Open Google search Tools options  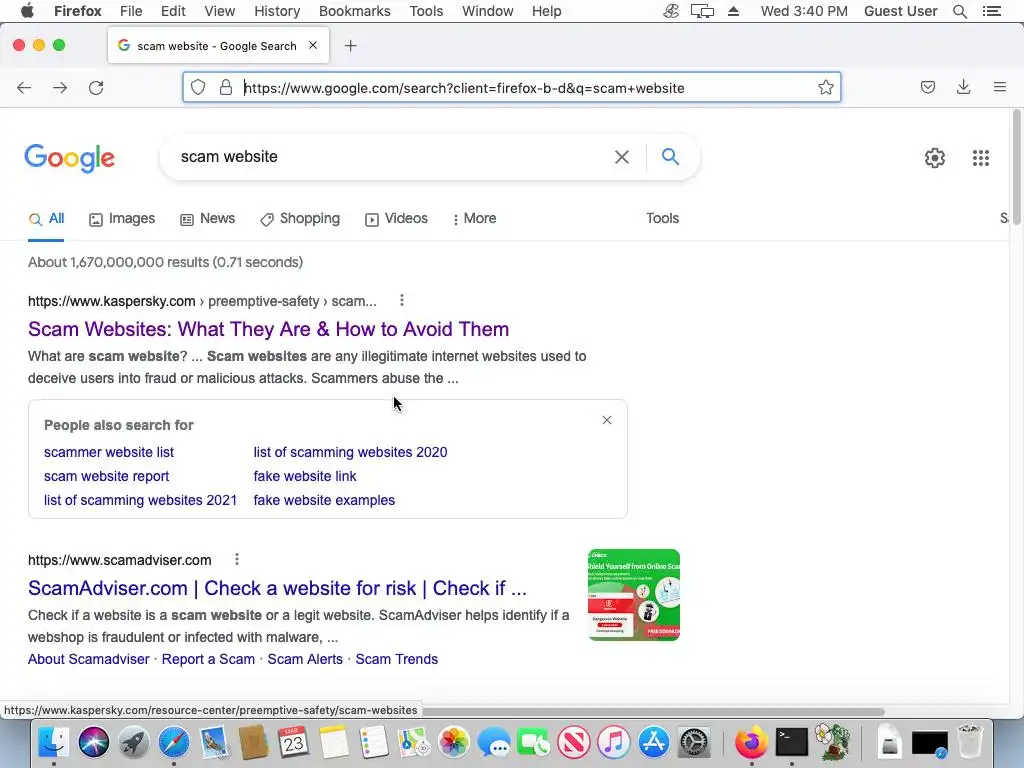pos(662,218)
